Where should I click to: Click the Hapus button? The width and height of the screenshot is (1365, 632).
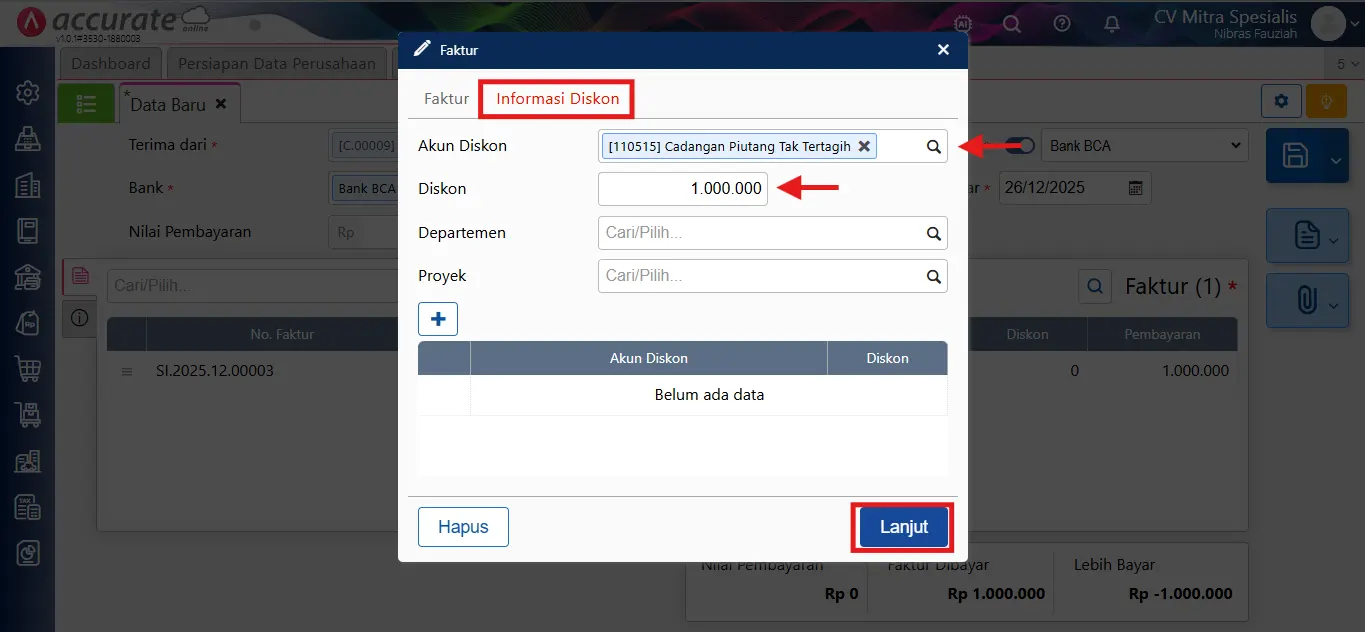click(x=463, y=527)
